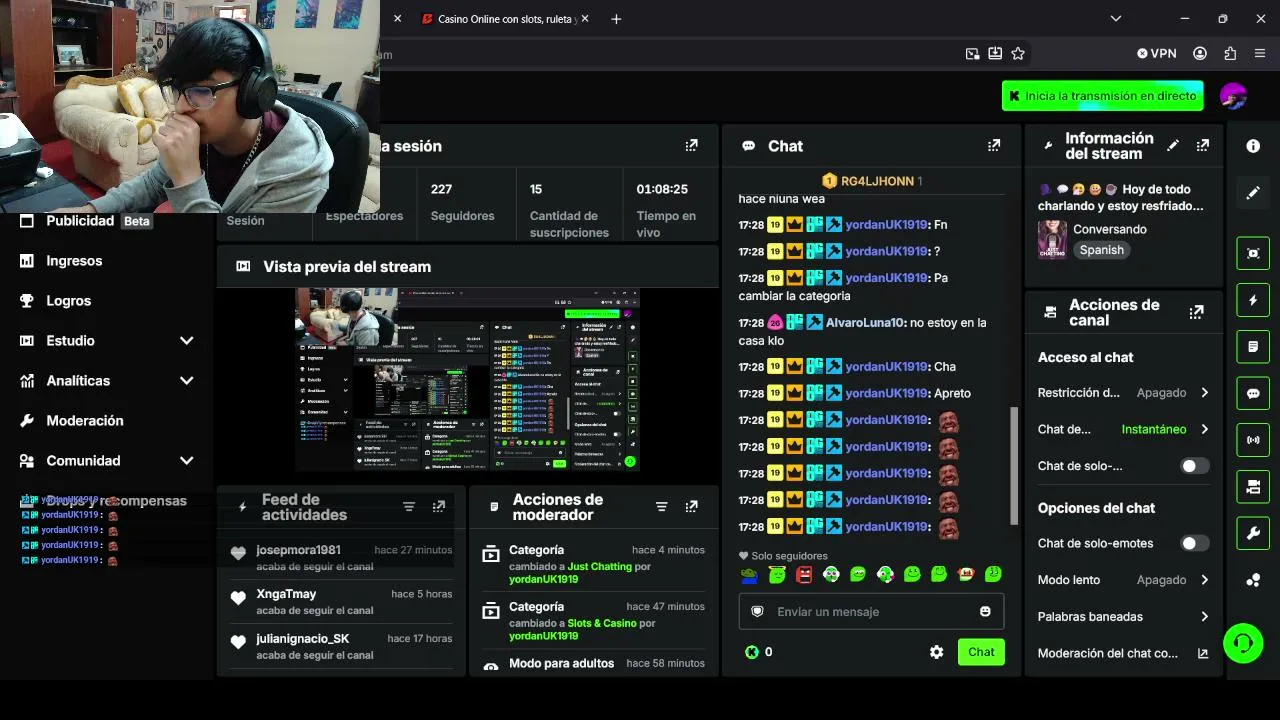Expand the Estudio sidebar section
This screenshot has width=1280, height=720.
pos(186,341)
